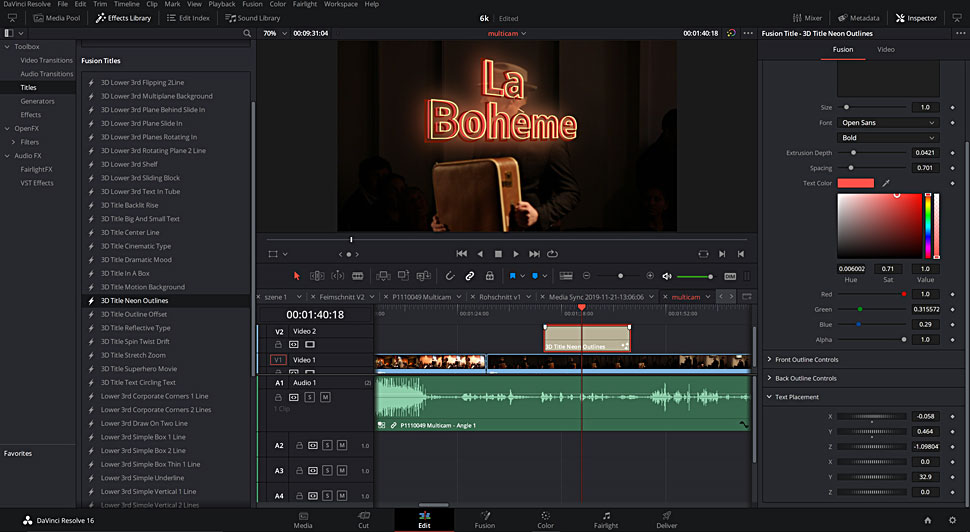
Task: Open the Edit Index panel
Action: [x=188, y=18]
